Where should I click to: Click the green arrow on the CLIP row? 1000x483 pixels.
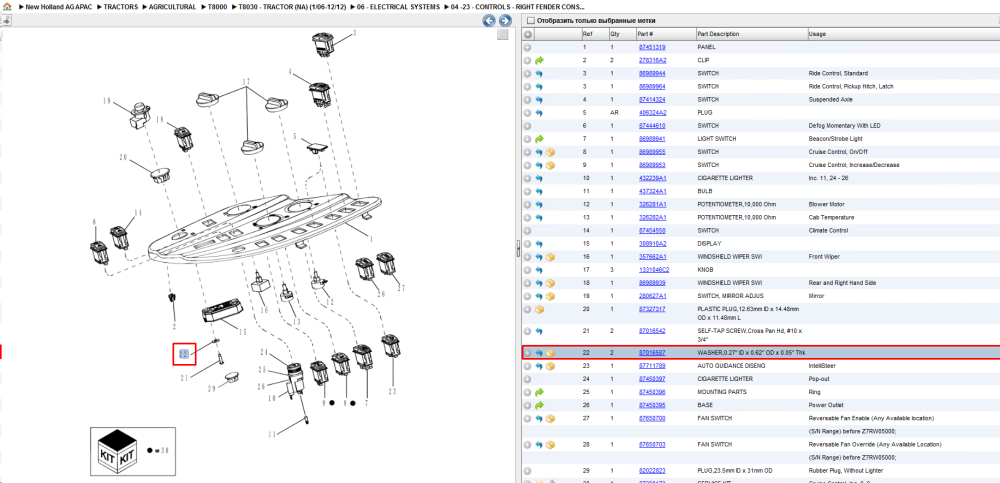click(540, 61)
